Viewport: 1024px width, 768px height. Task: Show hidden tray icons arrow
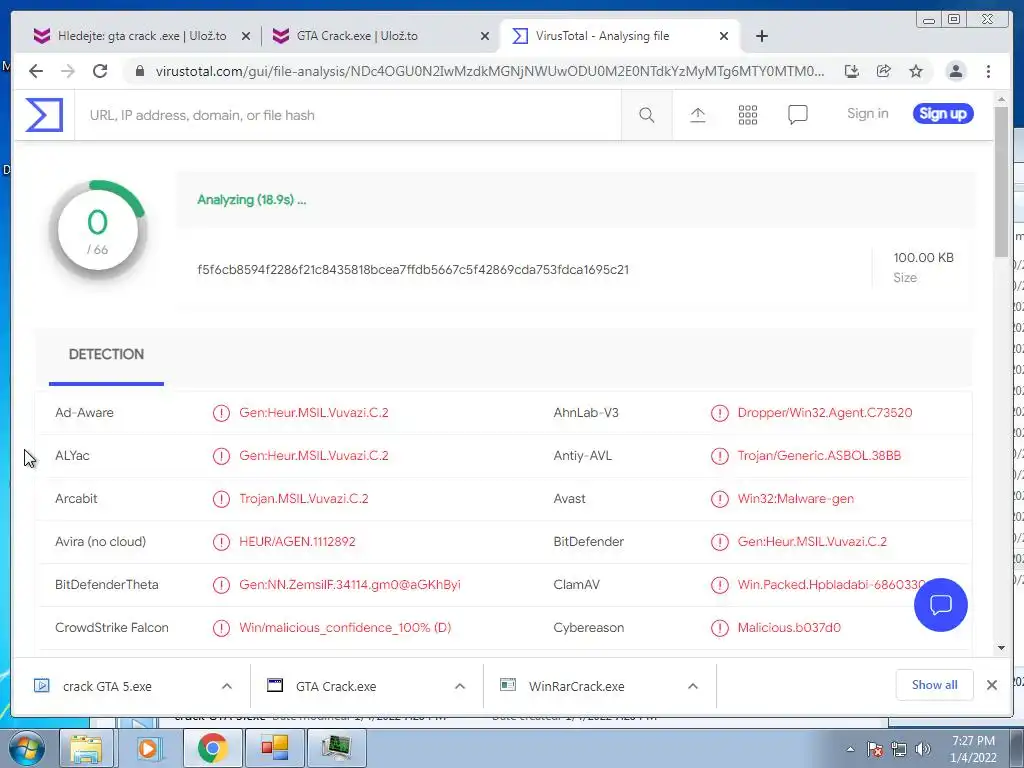point(850,749)
